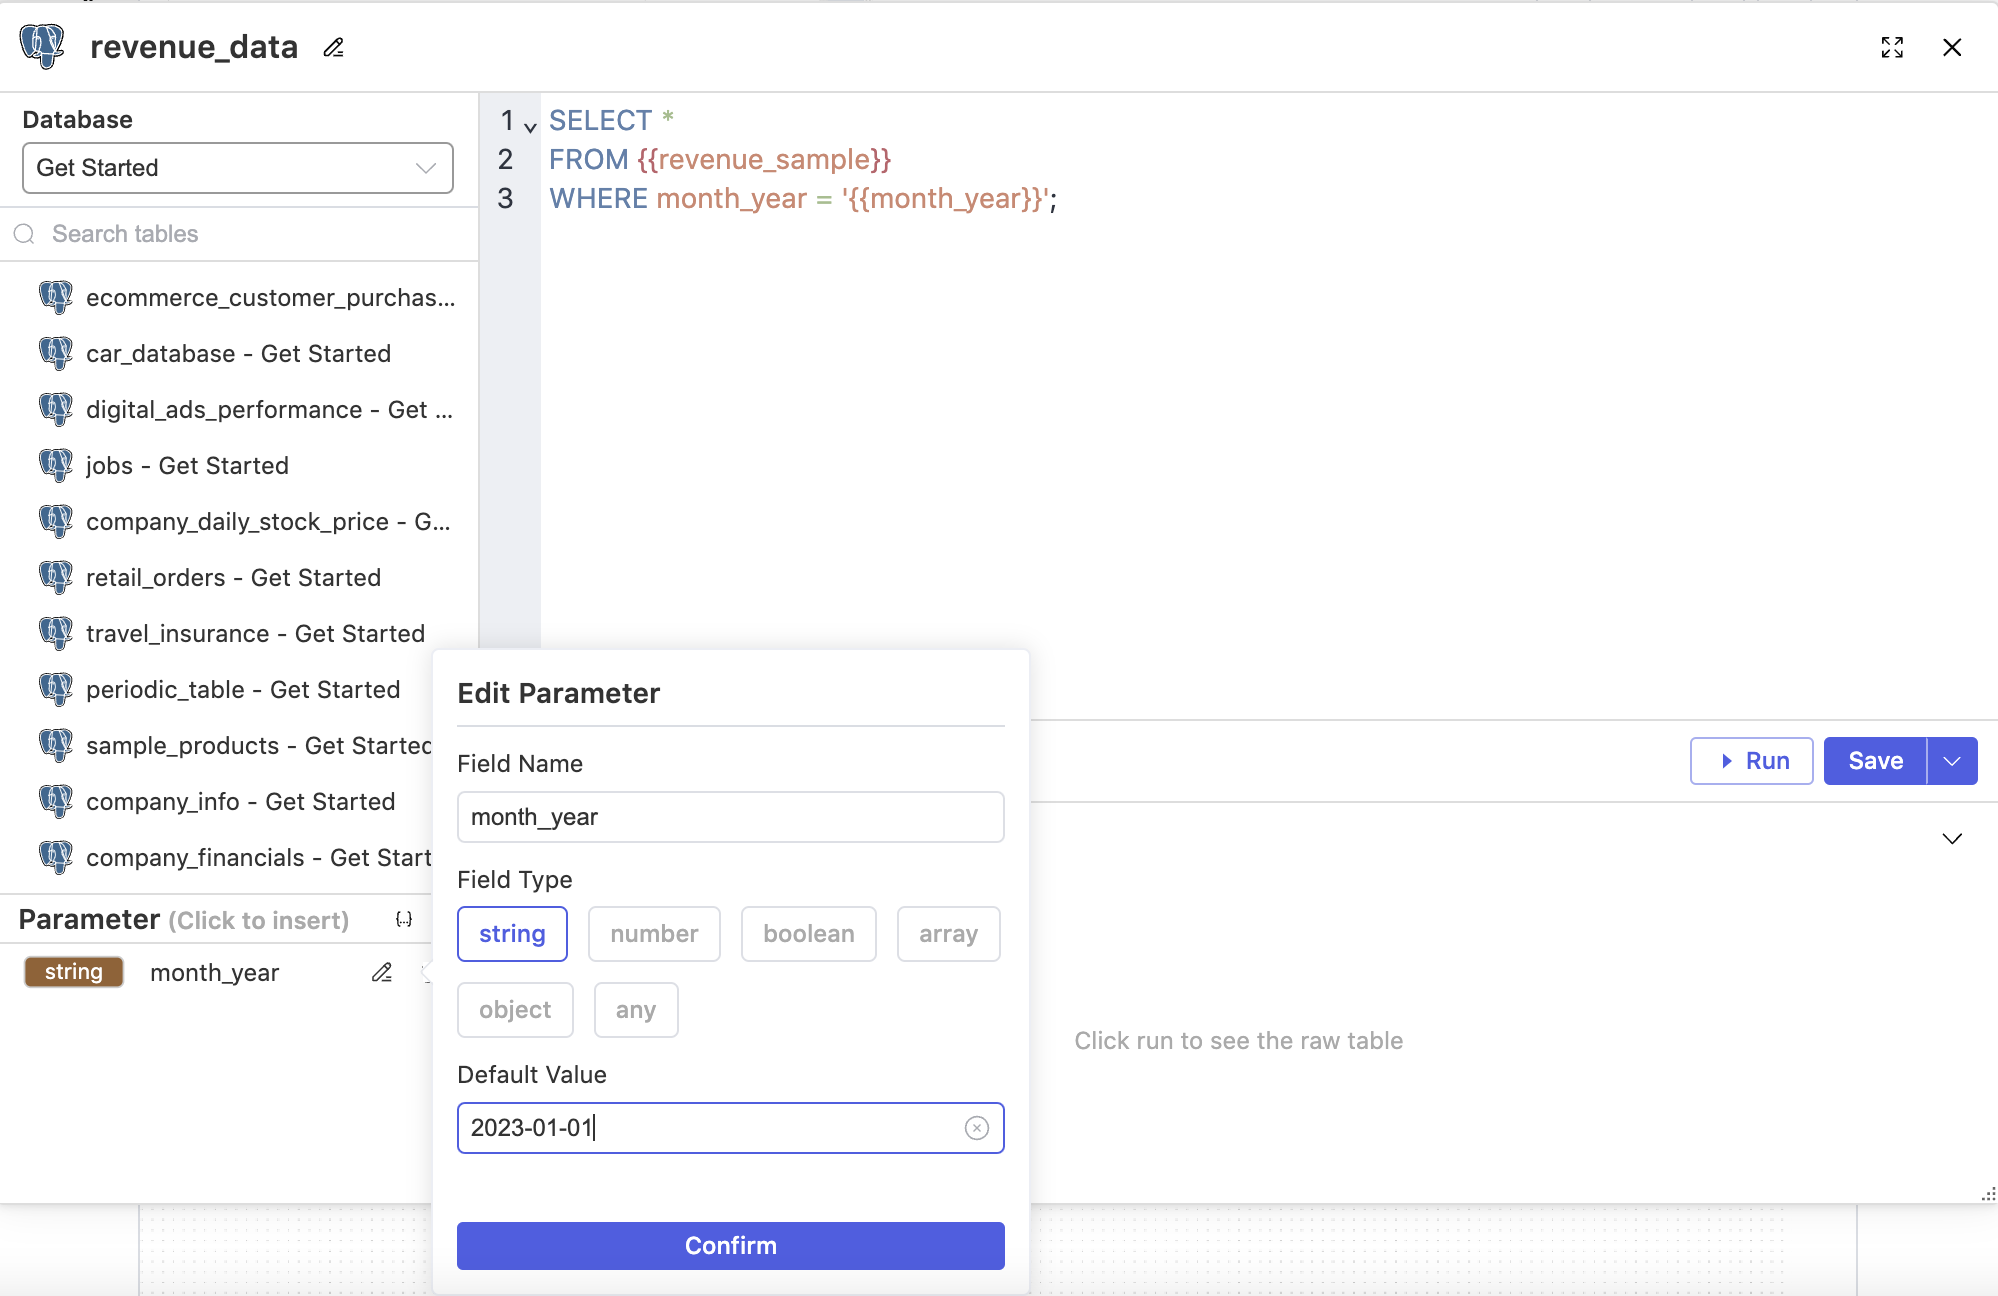Click the PostgreSQL icon beside jobs table
Image resolution: width=1998 pixels, height=1296 pixels.
pyautogui.click(x=56, y=465)
